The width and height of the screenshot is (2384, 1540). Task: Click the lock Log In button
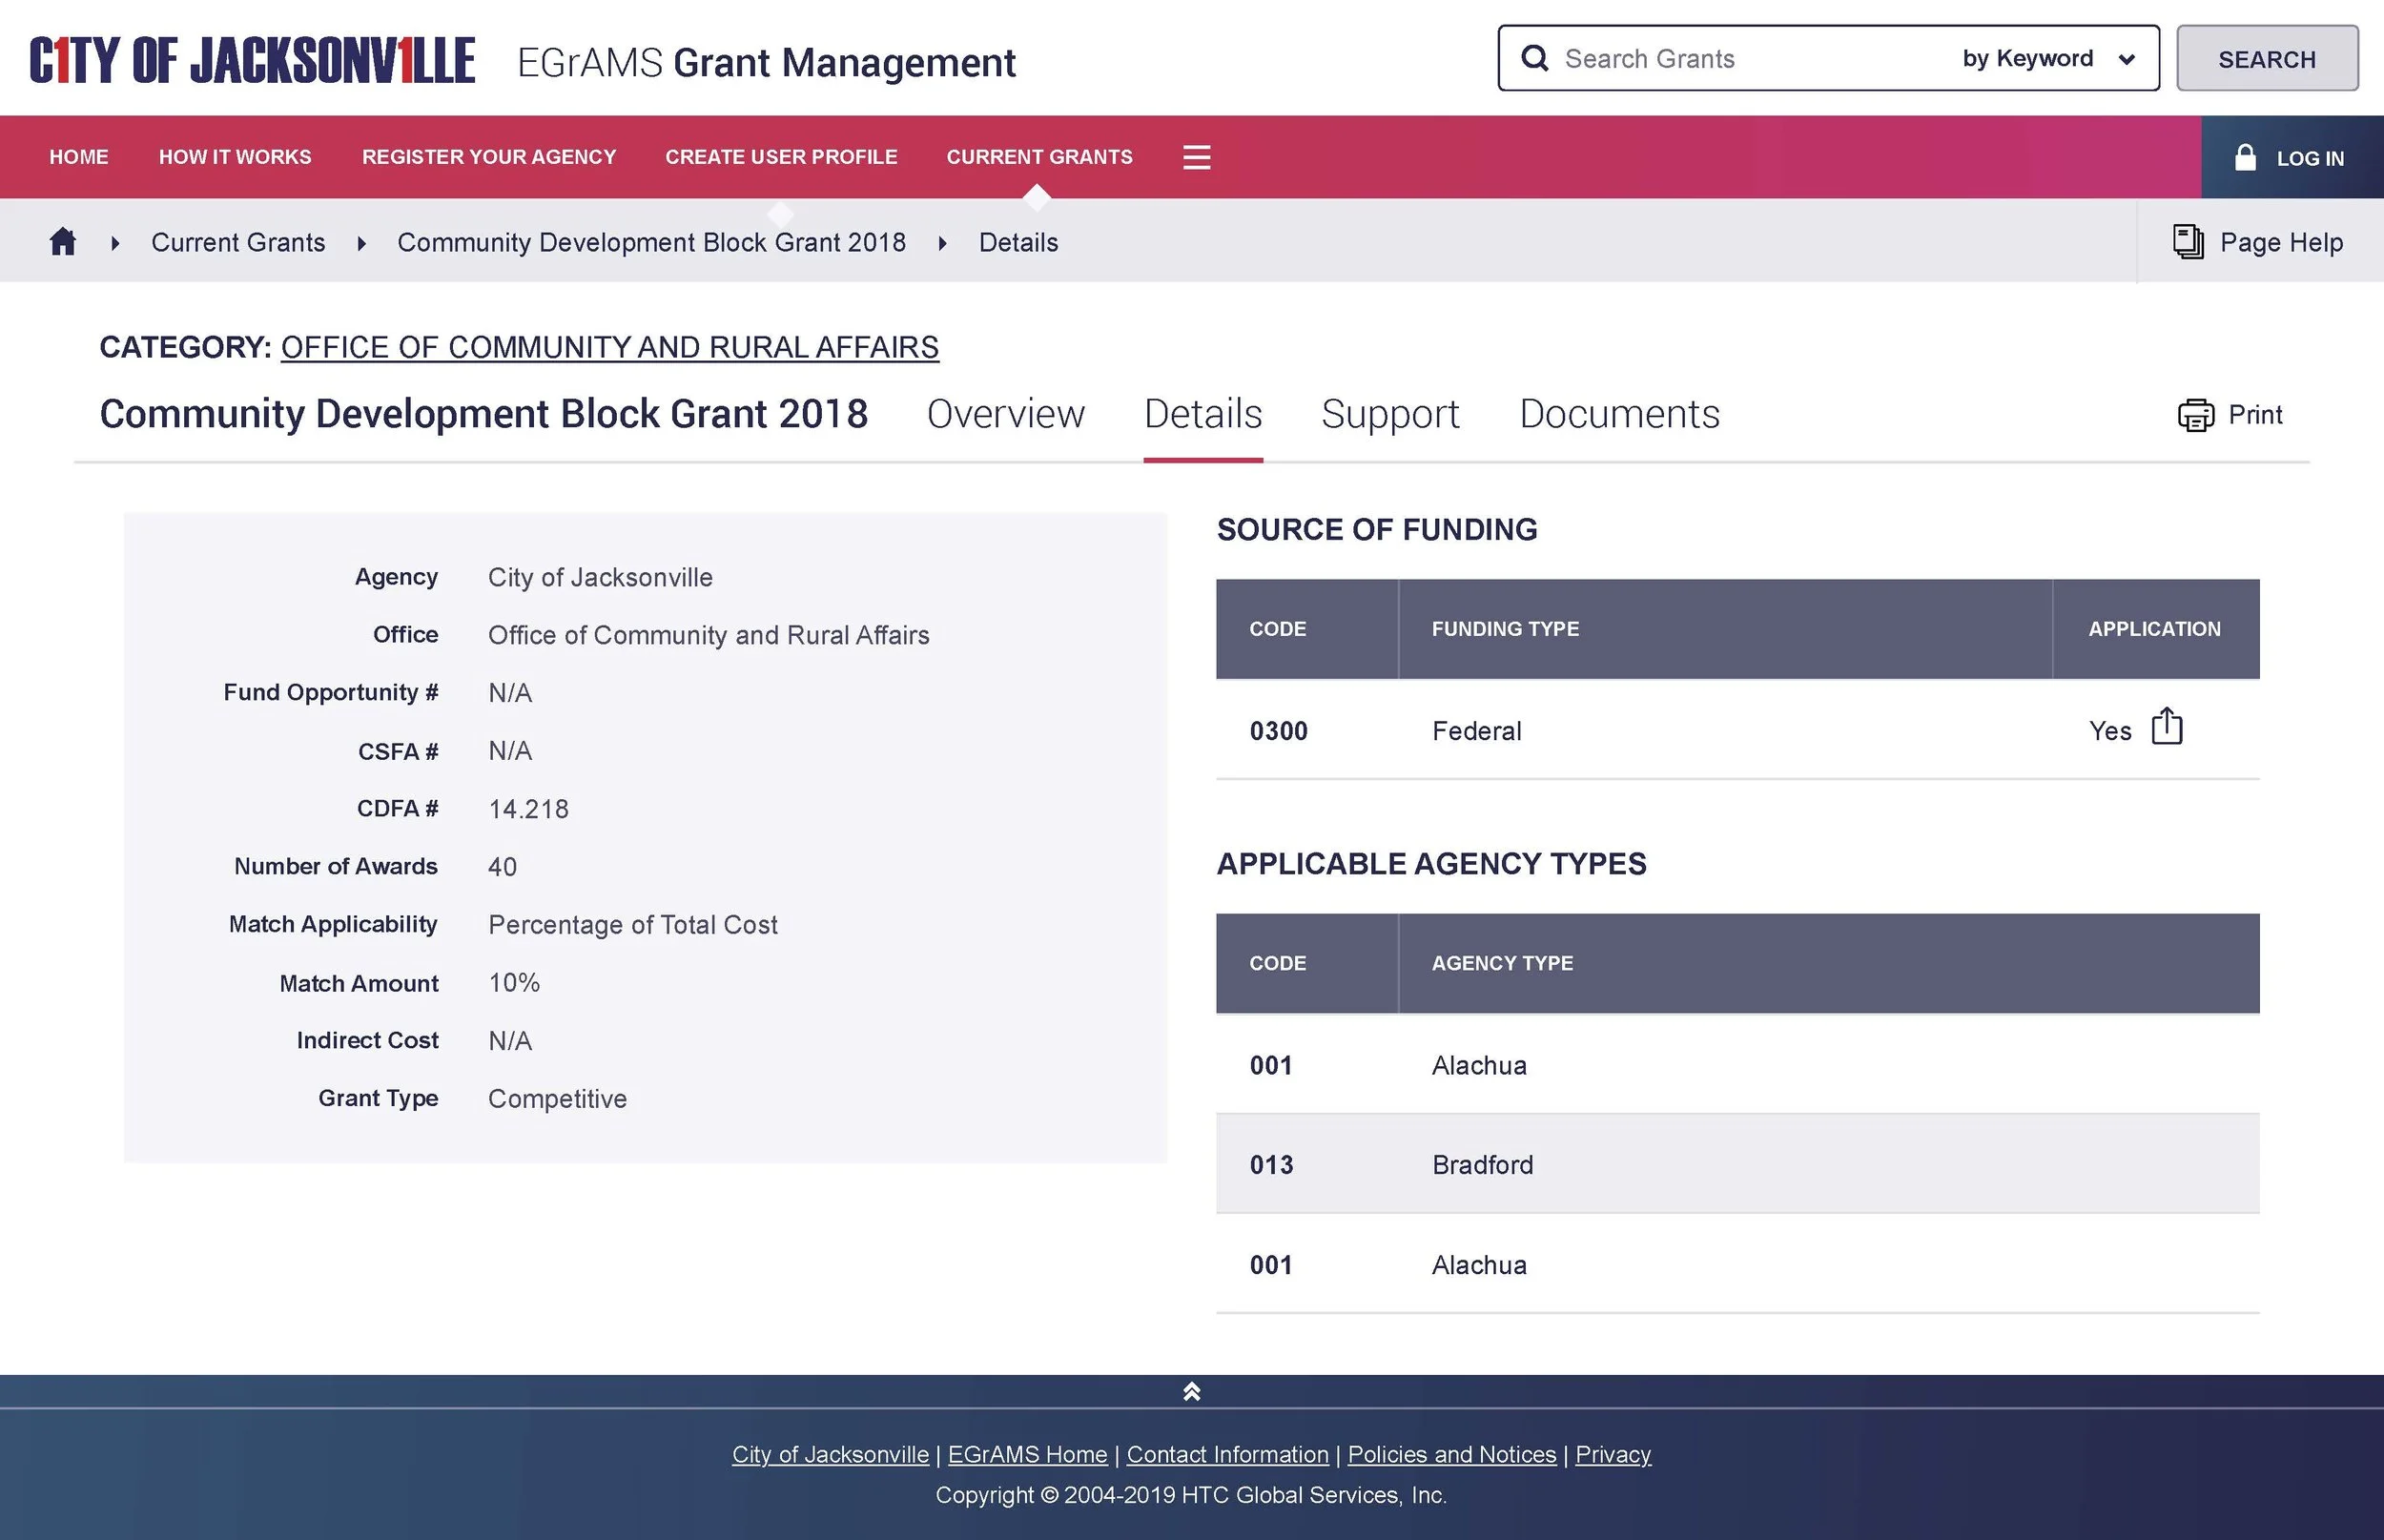pos(2291,158)
